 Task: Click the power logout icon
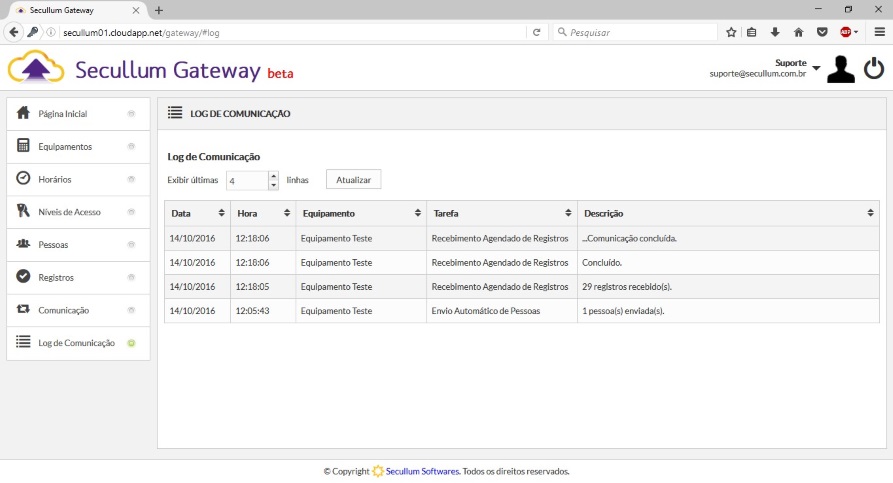click(873, 69)
